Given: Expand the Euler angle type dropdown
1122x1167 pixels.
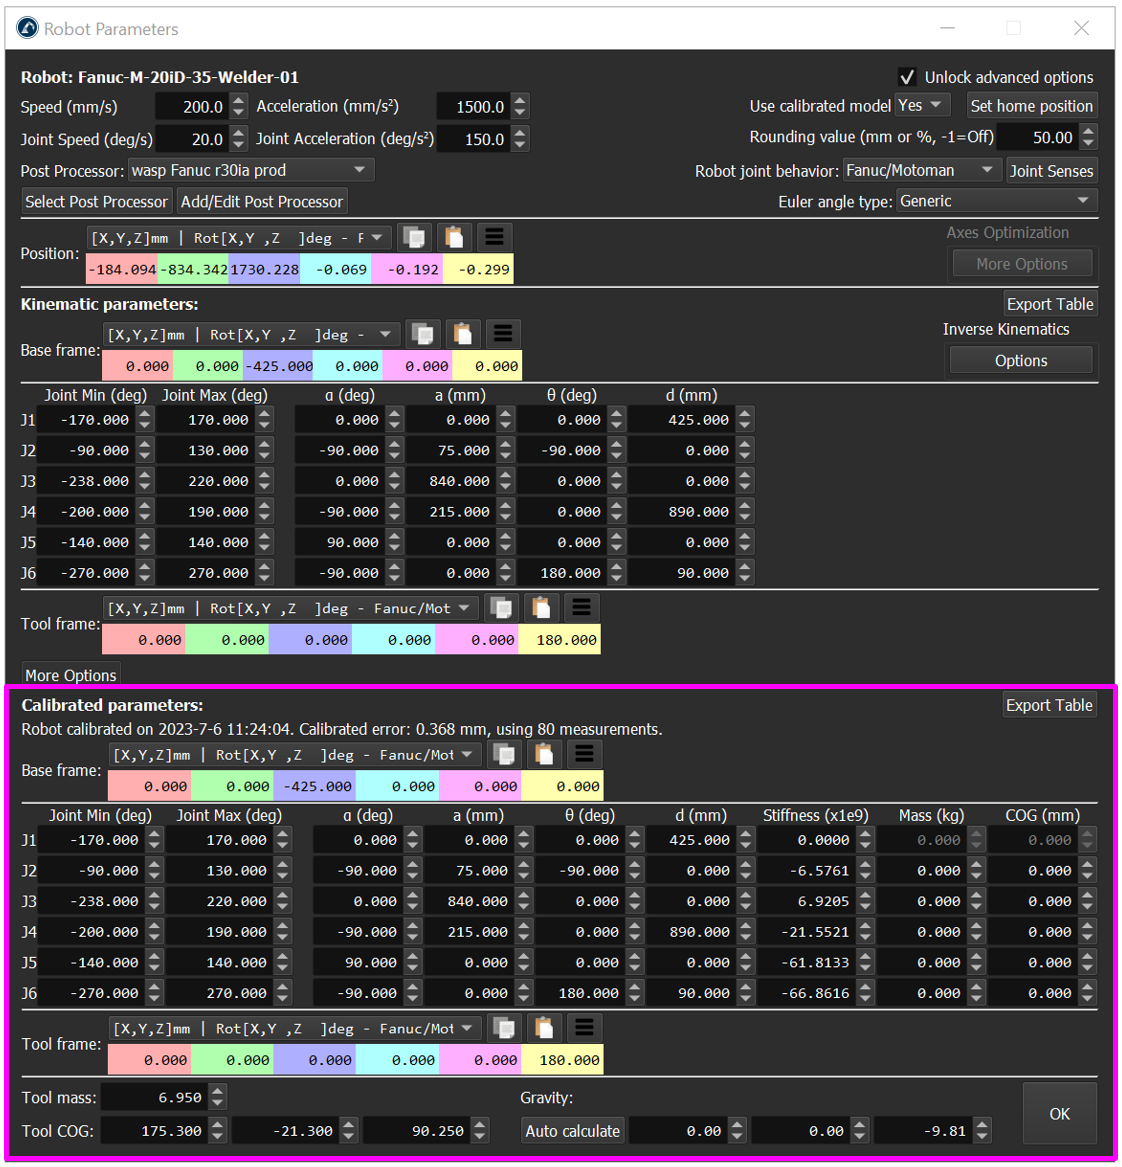Looking at the screenshot, I should pyautogui.click(x=996, y=201).
